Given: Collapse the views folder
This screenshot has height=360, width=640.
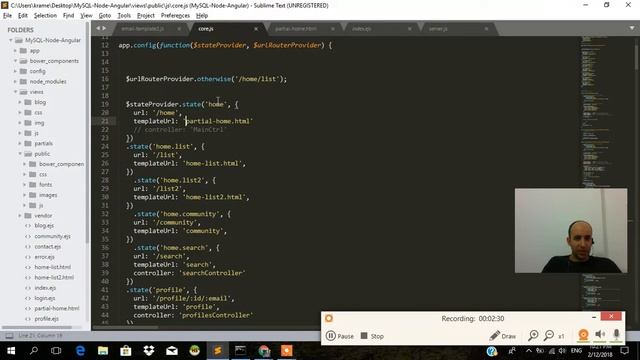Looking at the screenshot, I should [x=16, y=92].
